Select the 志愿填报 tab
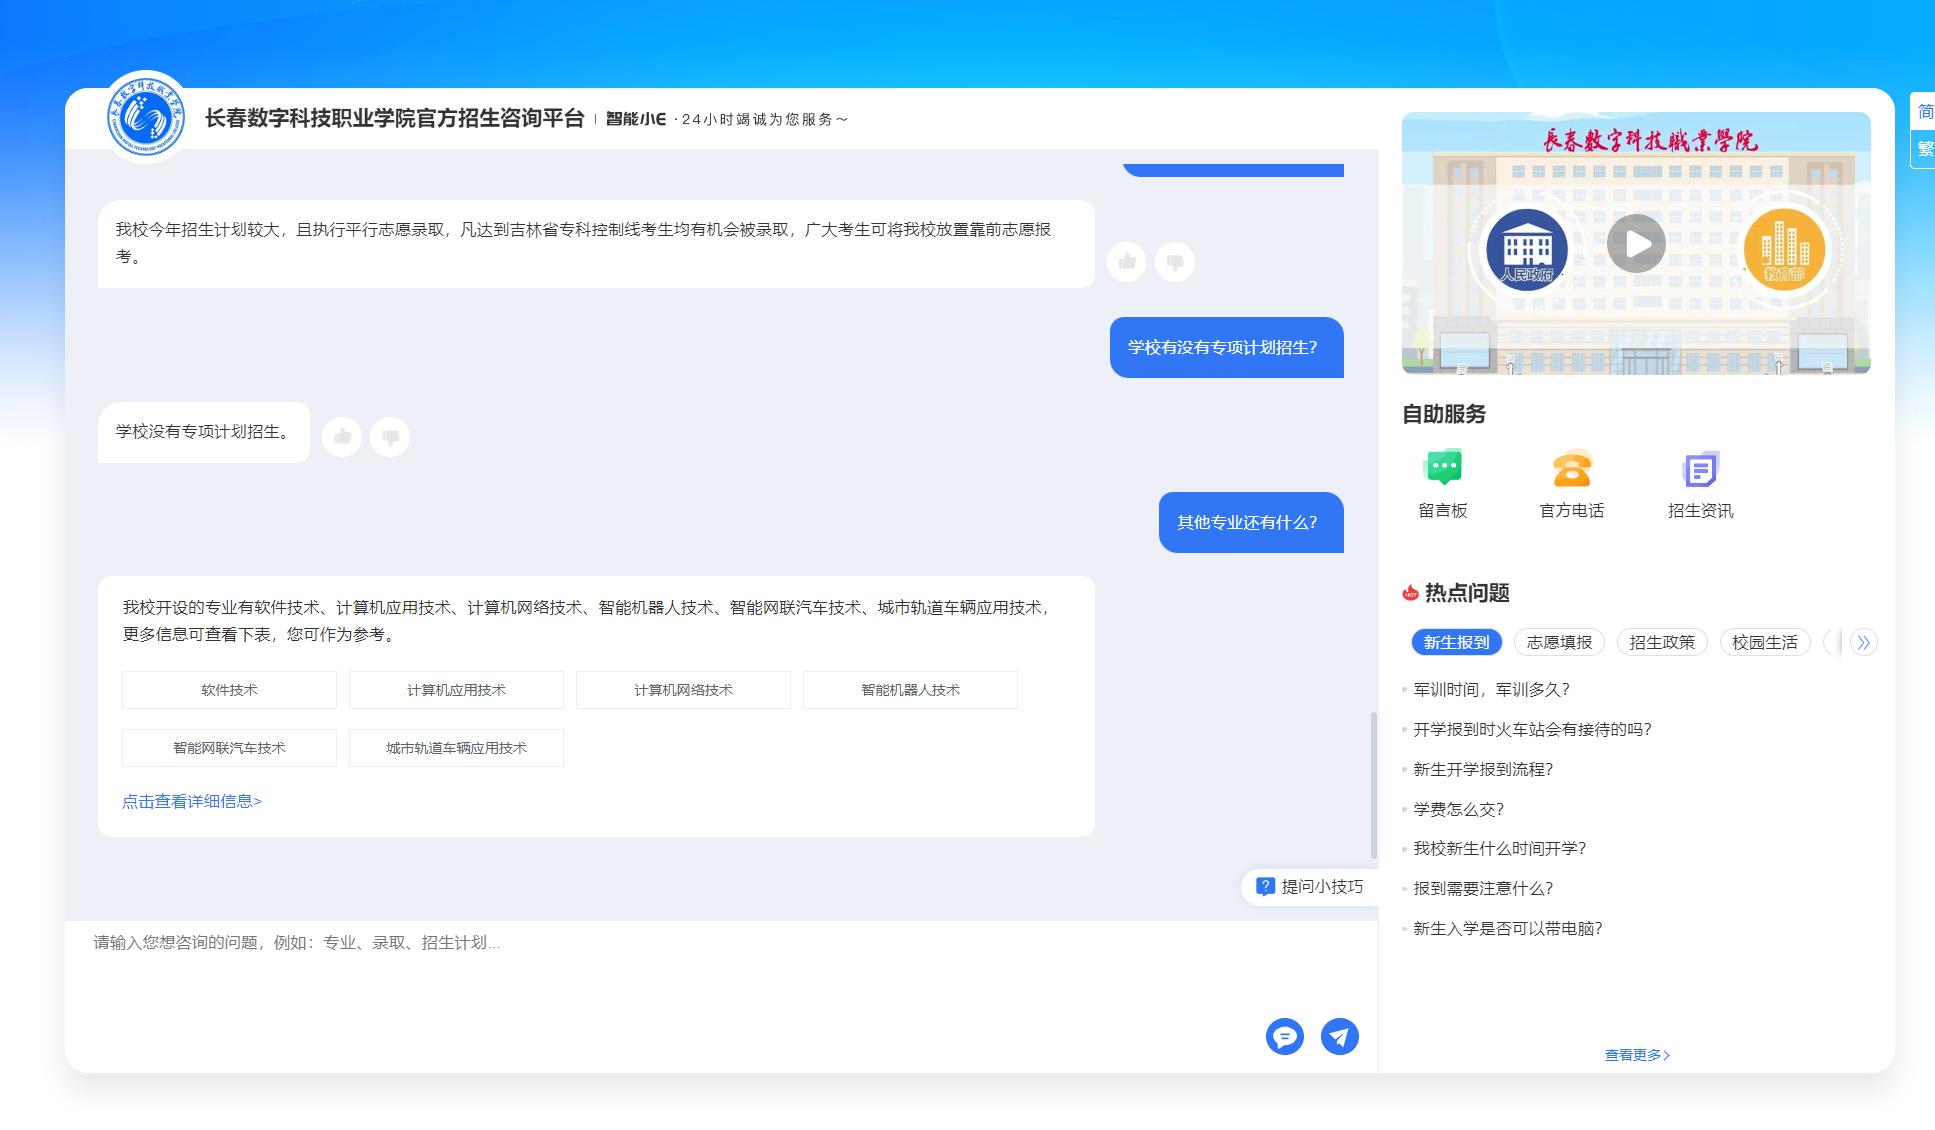Screen dimensions: 1935x1130 (1560, 642)
